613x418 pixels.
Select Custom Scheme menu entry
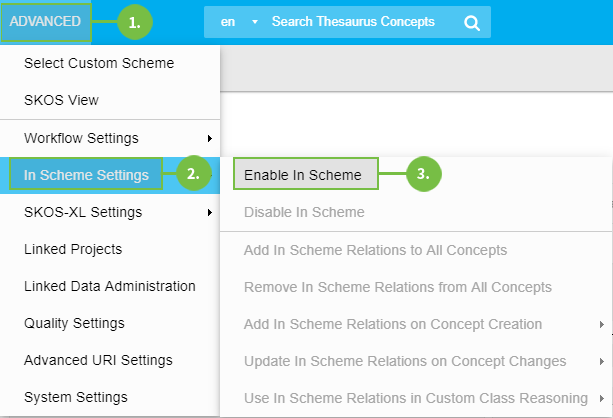(x=99, y=63)
